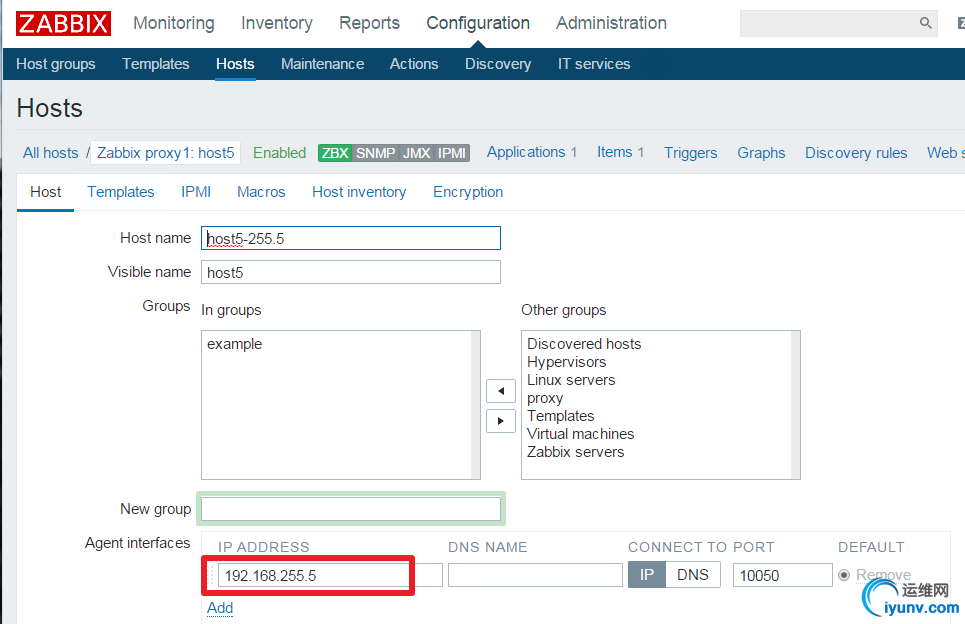Click the ZBX availability badge

click(334, 153)
